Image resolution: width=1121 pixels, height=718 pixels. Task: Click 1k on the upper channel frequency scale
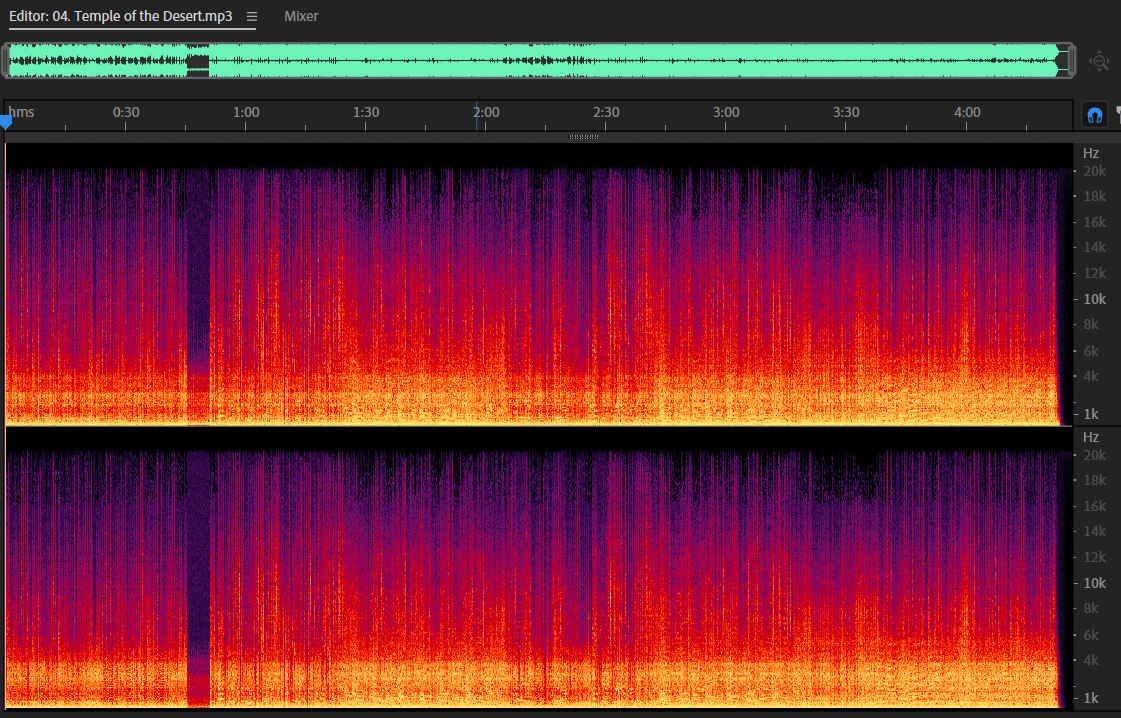coord(1091,414)
